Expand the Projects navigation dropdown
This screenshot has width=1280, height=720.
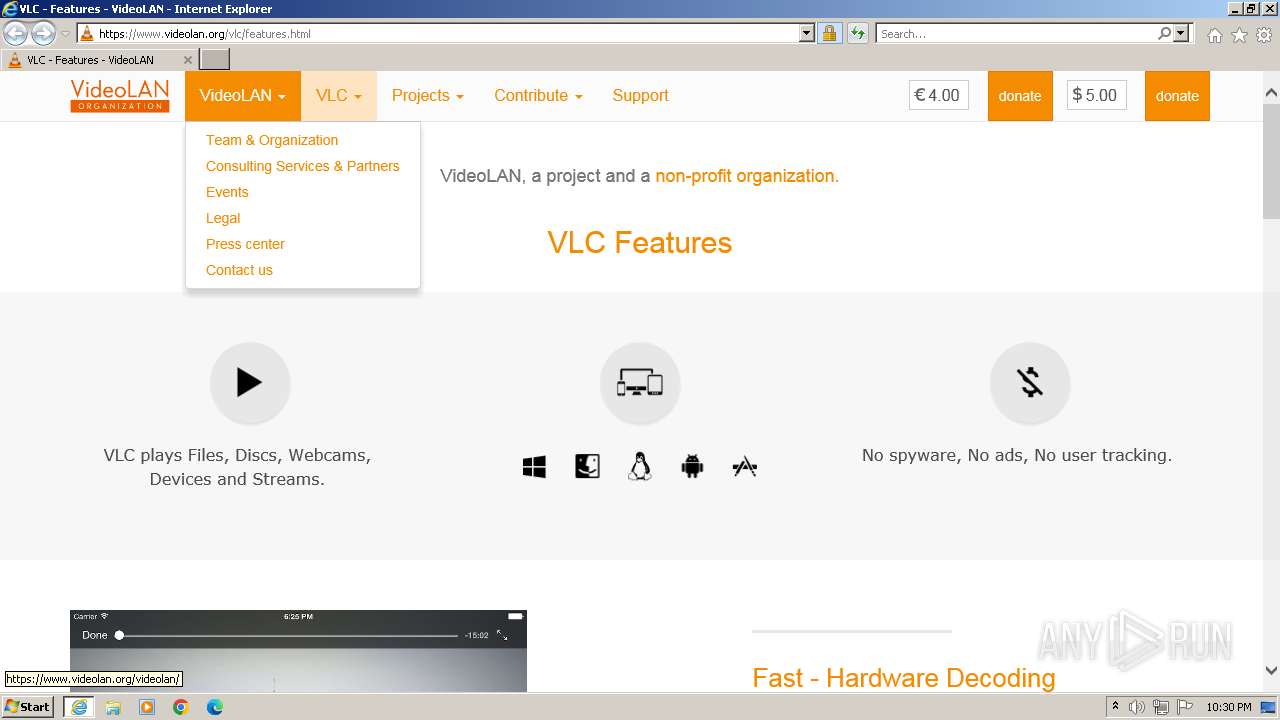428,96
